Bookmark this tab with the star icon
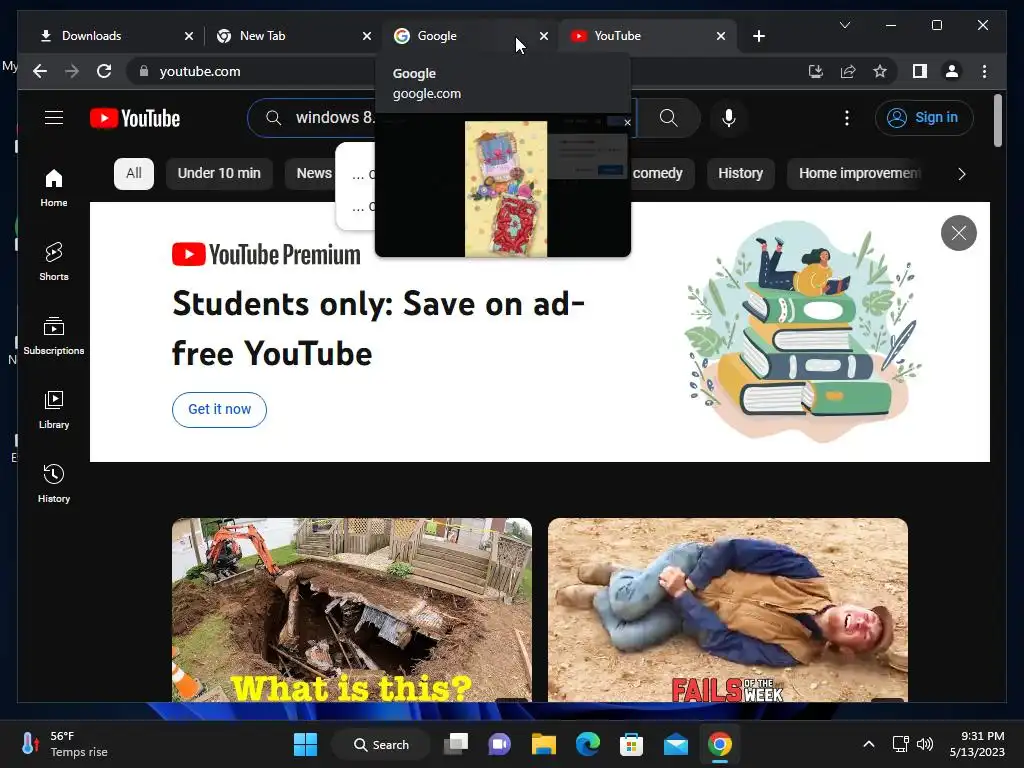Image resolution: width=1024 pixels, height=768 pixels. 880,71
